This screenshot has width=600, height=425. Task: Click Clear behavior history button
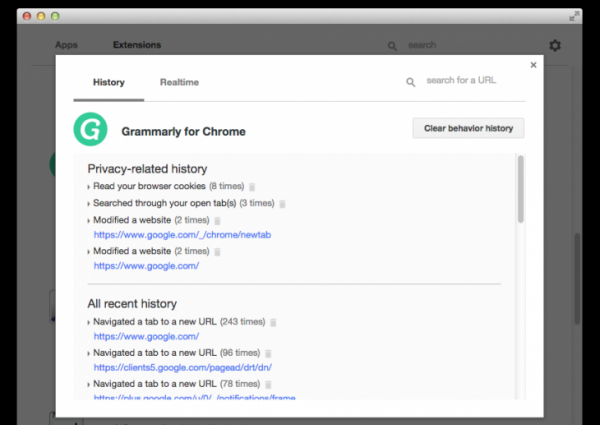[x=468, y=128]
